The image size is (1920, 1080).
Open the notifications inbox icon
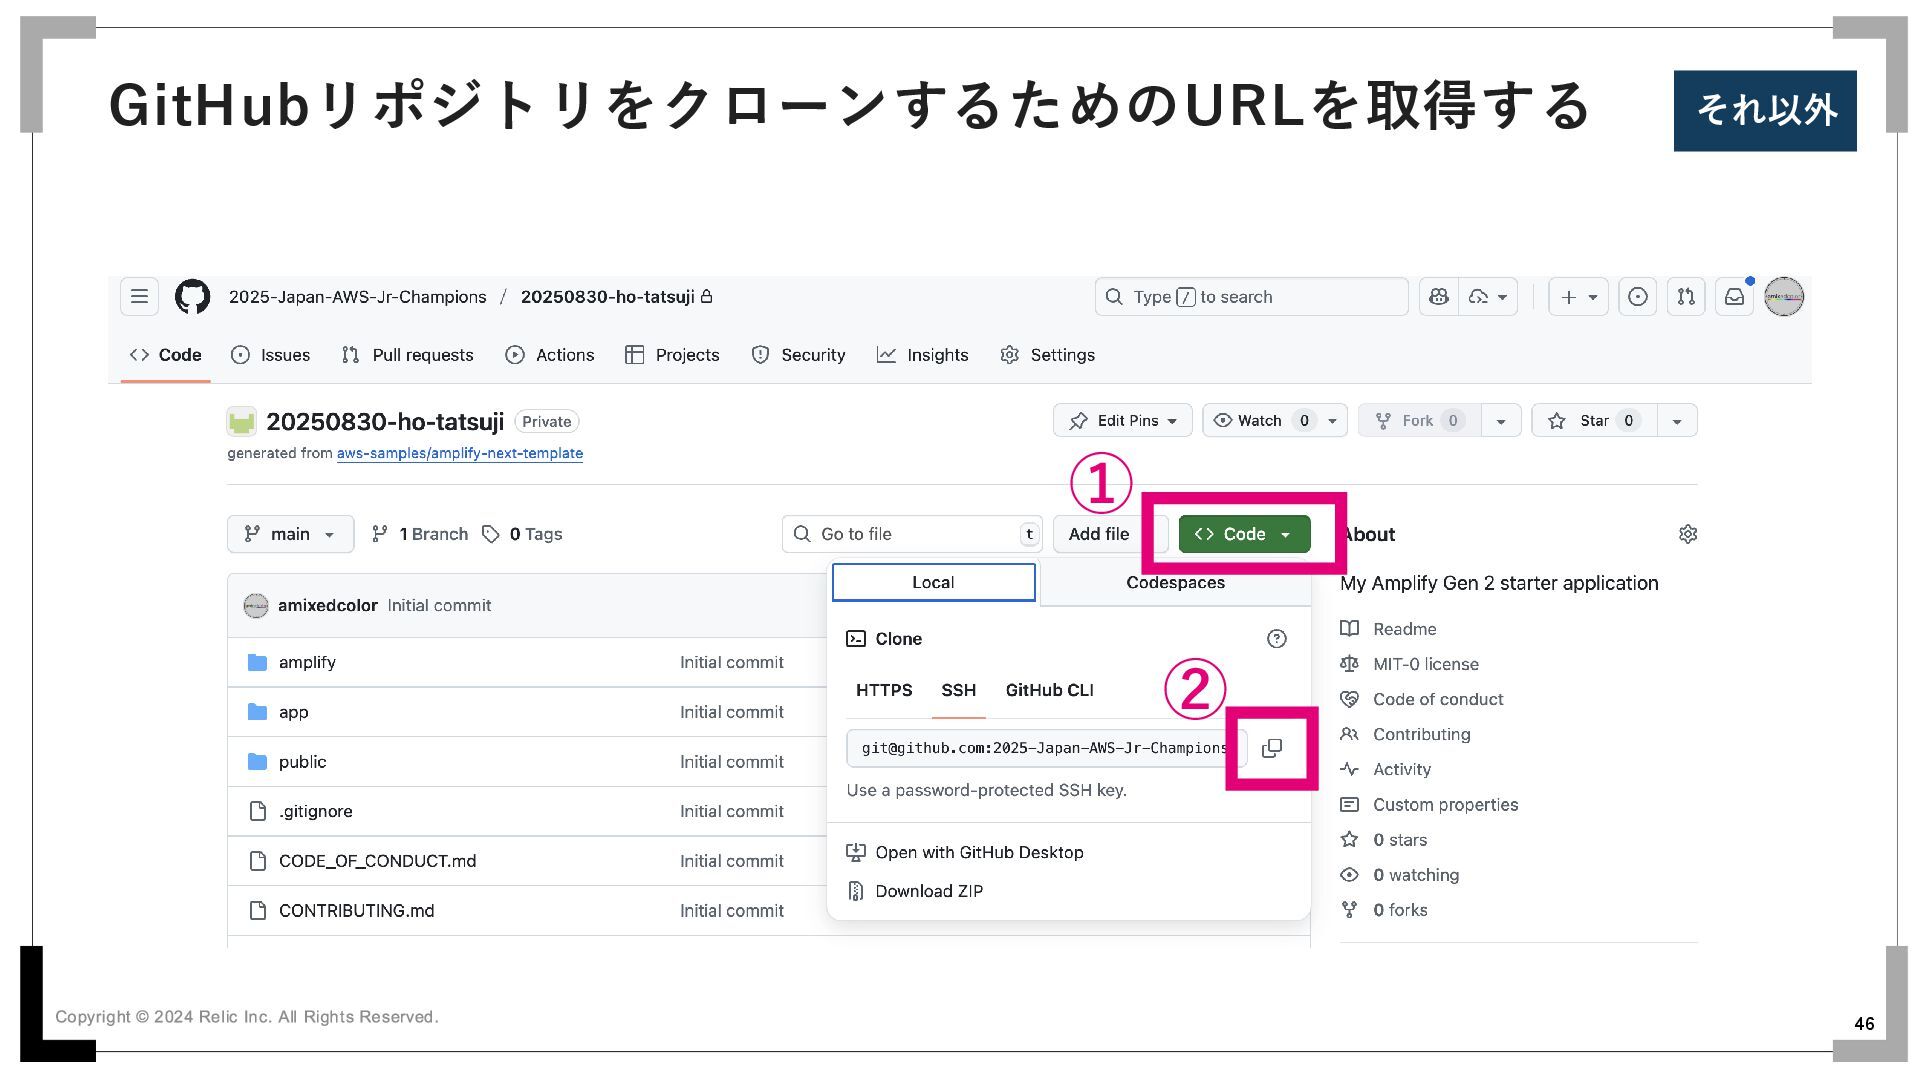[x=1735, y=297]
